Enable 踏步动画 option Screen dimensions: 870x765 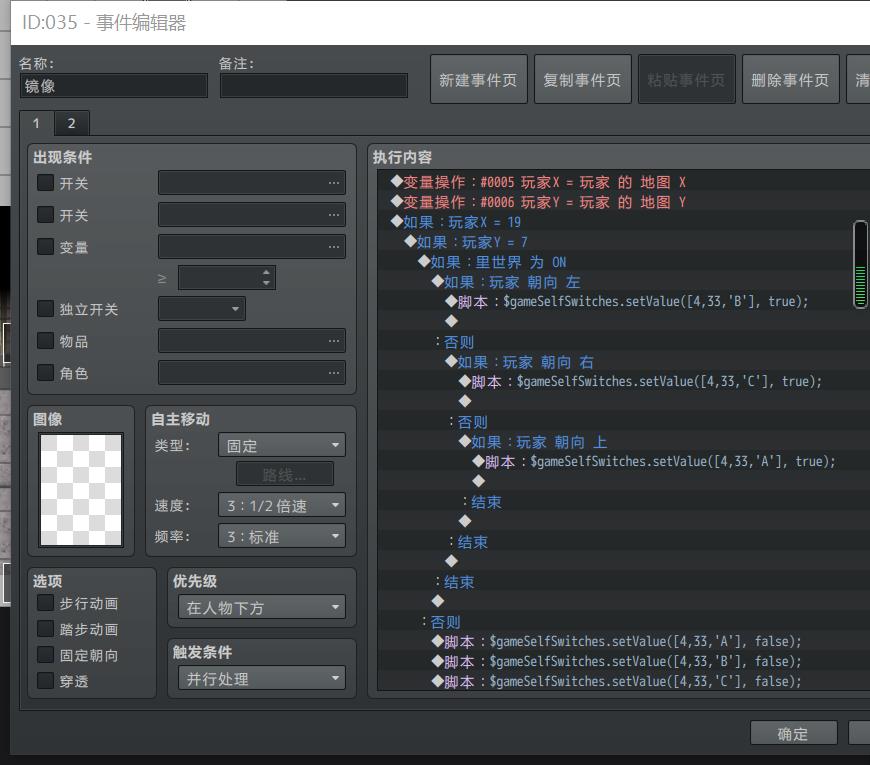click(x=45, y=629)
